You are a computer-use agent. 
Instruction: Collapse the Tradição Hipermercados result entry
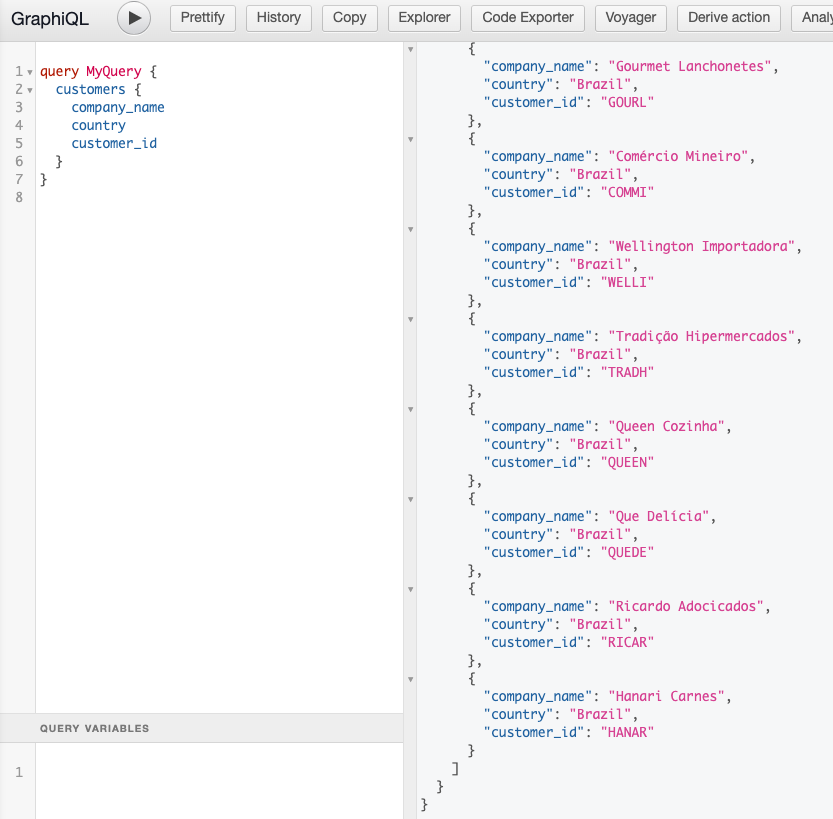point(411,319)
